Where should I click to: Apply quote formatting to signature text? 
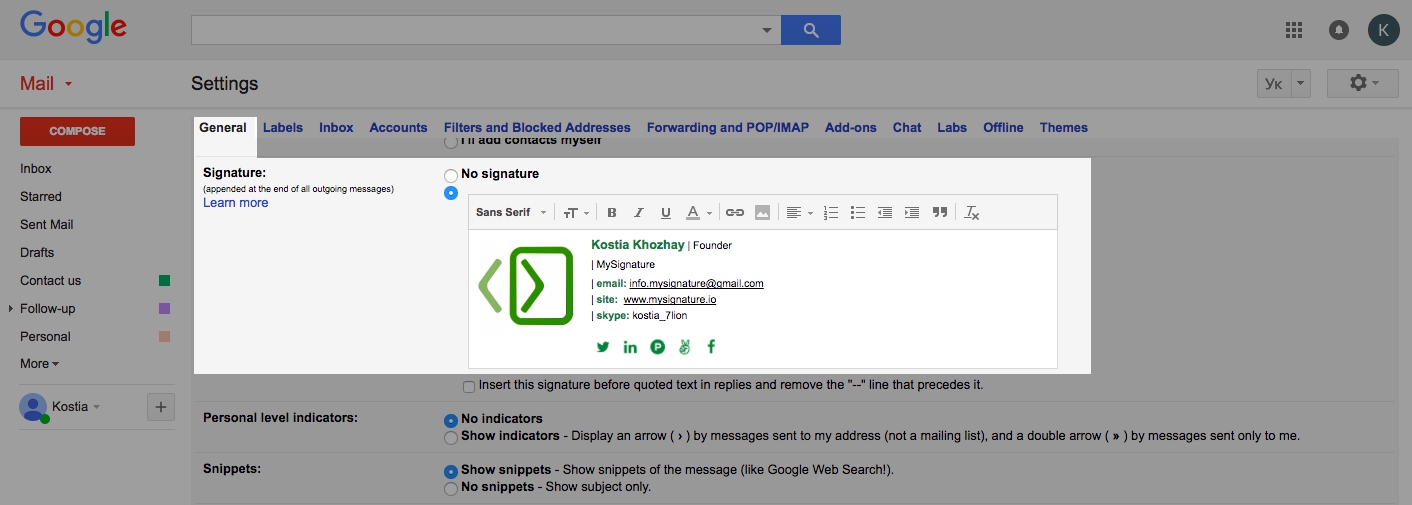pyautogui.click(x=939, y=212)
